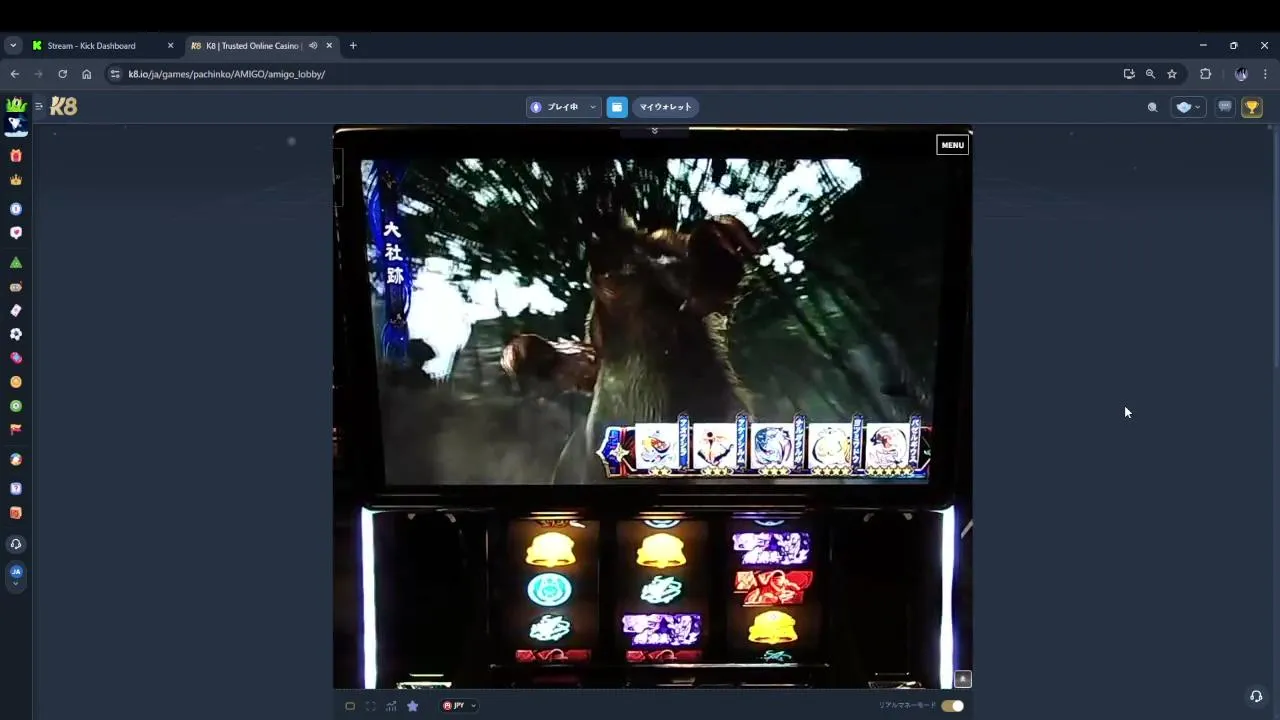Go back with browser back arrow
Viewport: 1280px width, 720px height.
(x=14, y=74)
